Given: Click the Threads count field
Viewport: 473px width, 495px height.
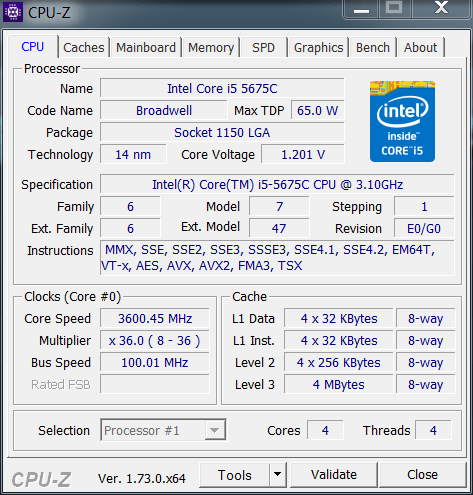Looking at the screenshot, I should click(433, 430).
